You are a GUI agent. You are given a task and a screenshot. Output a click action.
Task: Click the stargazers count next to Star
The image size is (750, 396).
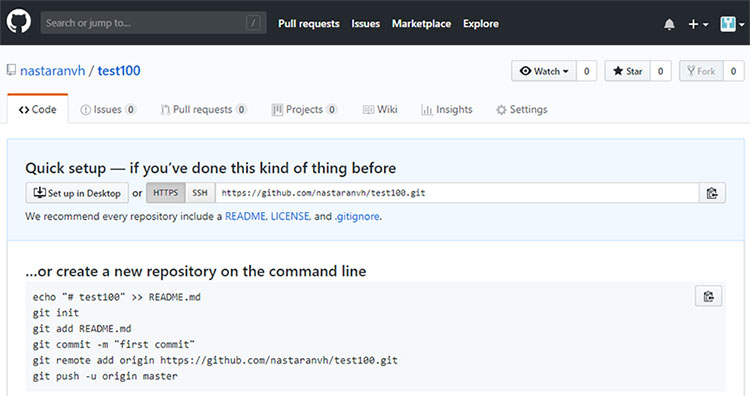pos(661,71)
